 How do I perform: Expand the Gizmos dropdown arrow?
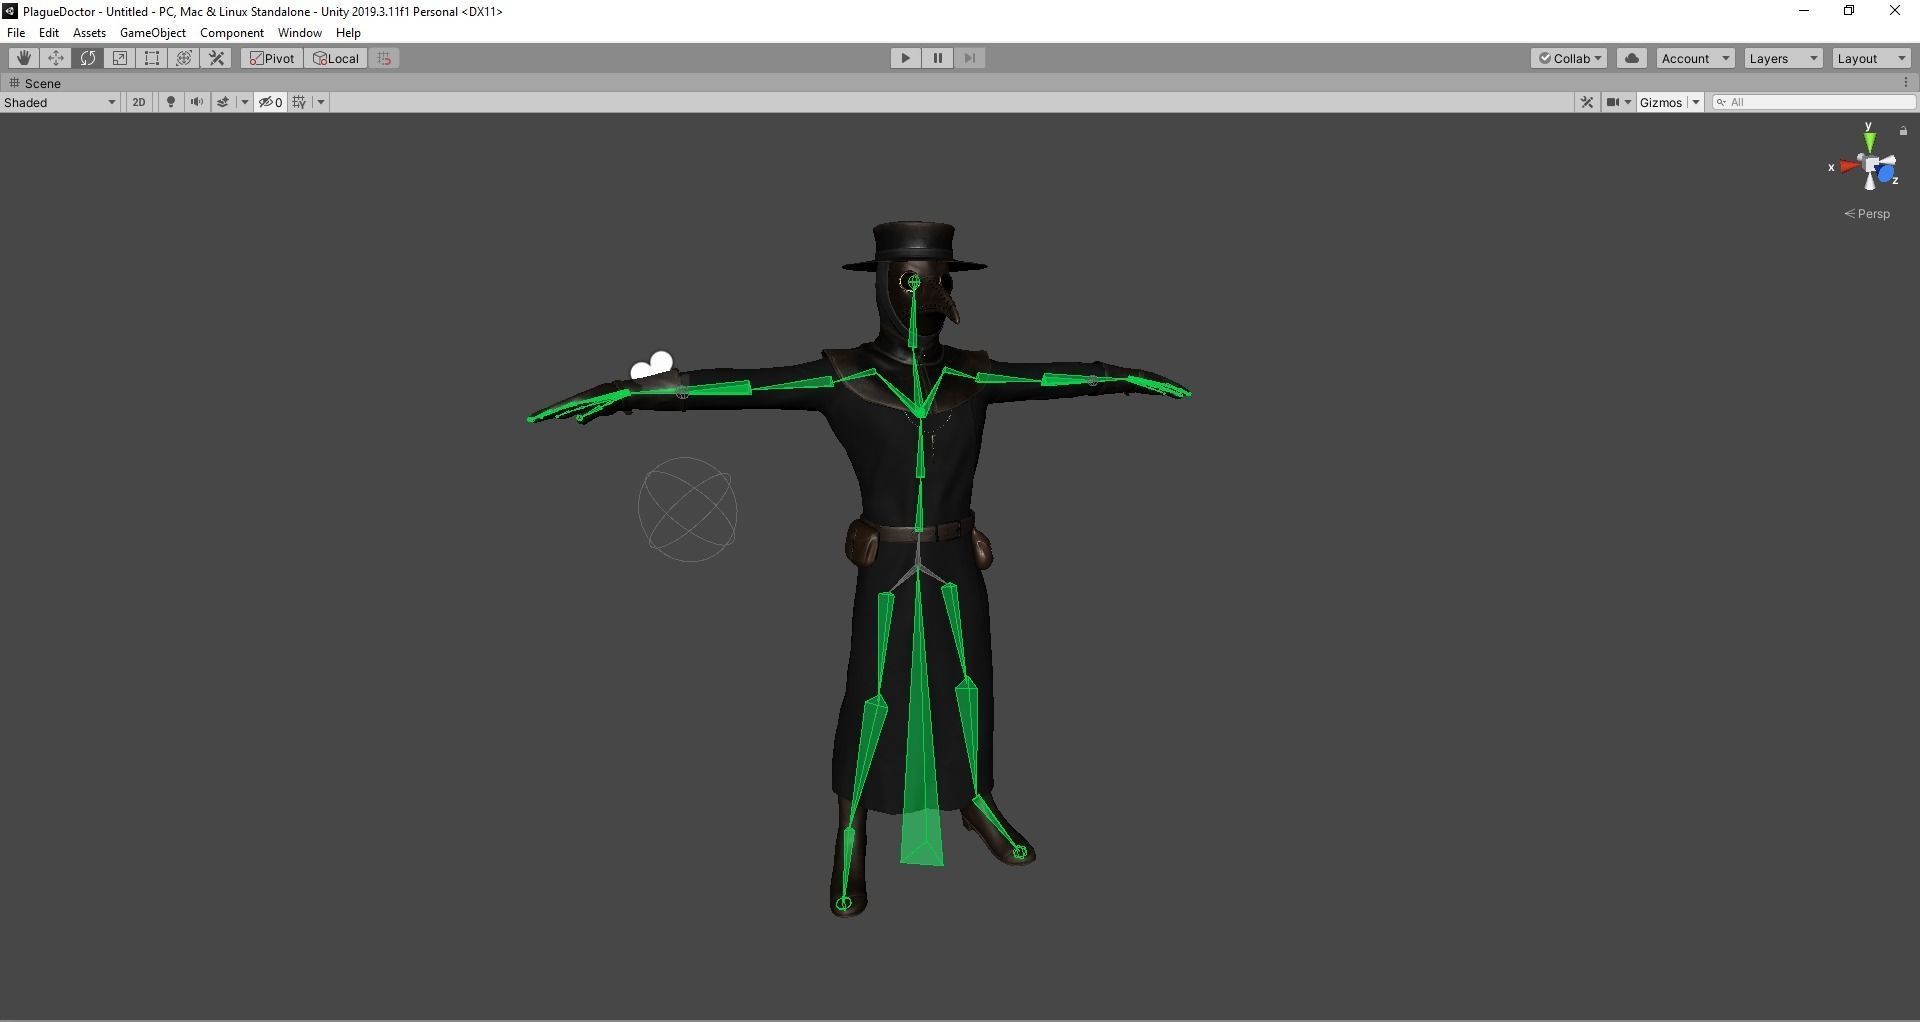pyautogui.click(x=1696, y=102)
